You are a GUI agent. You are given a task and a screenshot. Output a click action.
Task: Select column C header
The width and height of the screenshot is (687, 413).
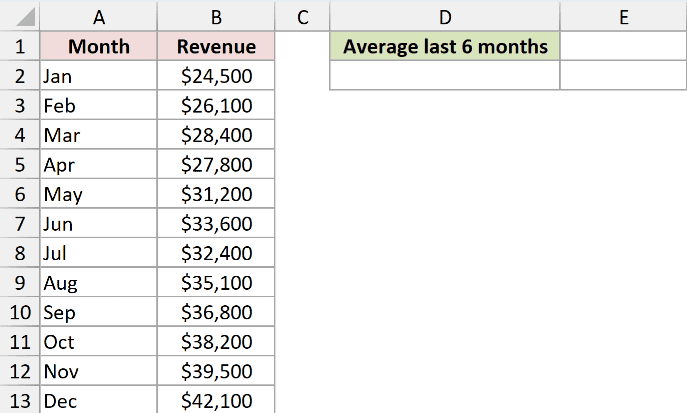tap(302, 17)
